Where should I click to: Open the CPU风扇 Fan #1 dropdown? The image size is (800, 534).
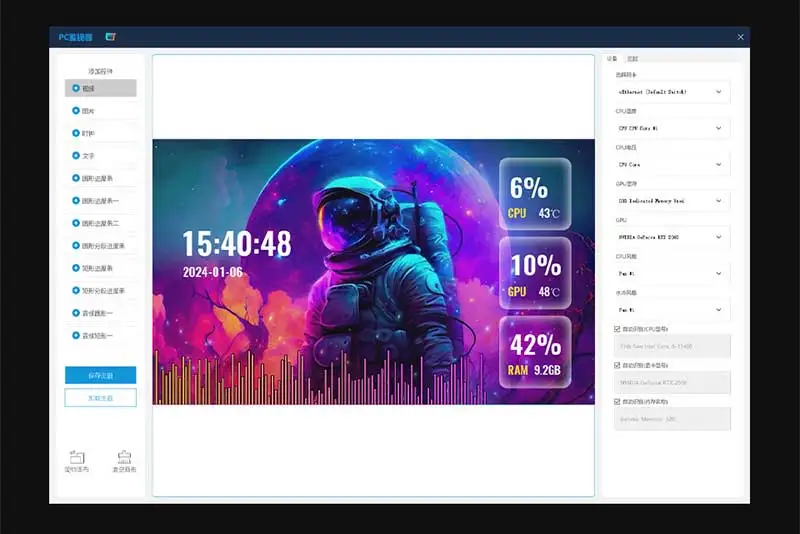pyautogui.click(x=672, y=273)
